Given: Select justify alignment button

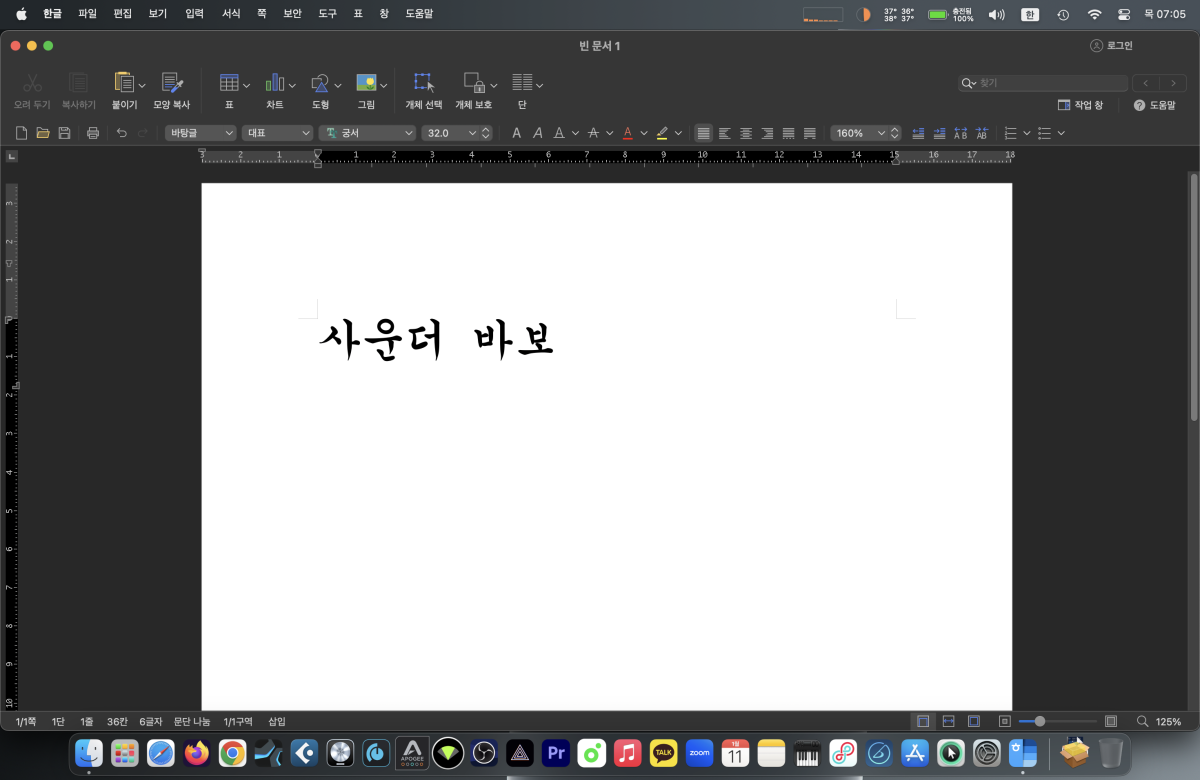Looking at the screenshot, I should tap(704, 133).
